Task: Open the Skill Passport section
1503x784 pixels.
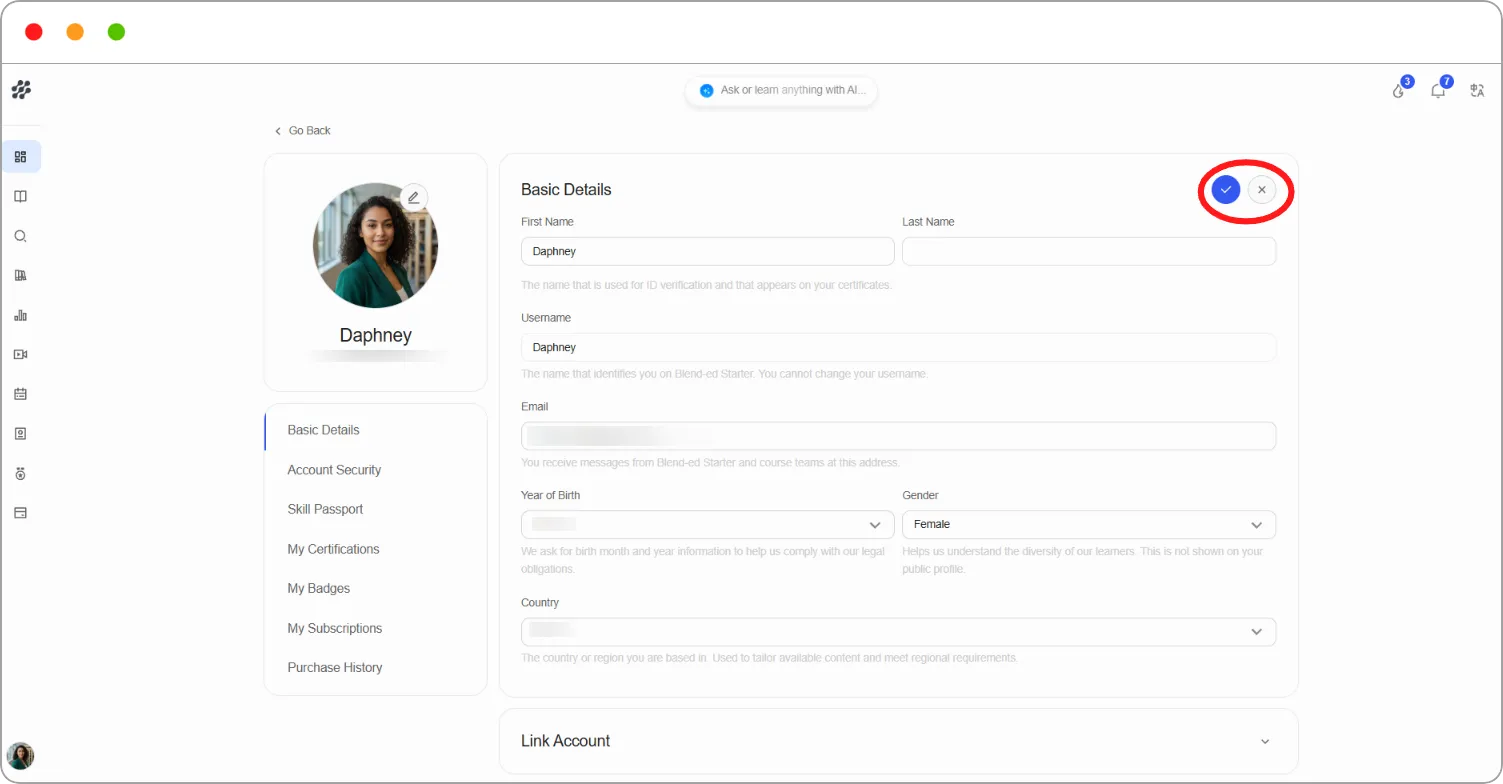Action: [325, 509]
